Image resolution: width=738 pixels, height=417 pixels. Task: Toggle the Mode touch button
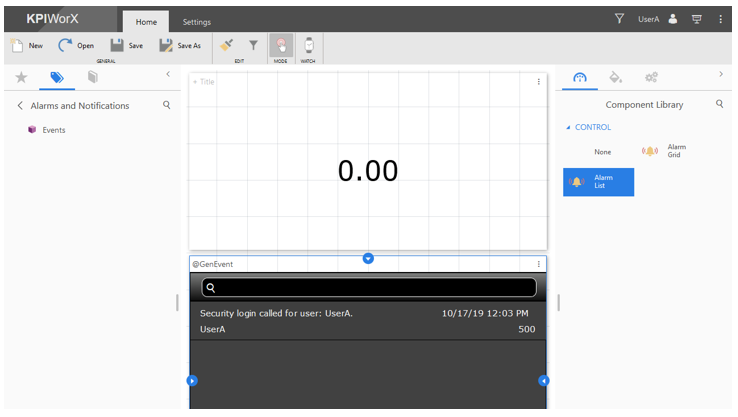coord(281,45)
